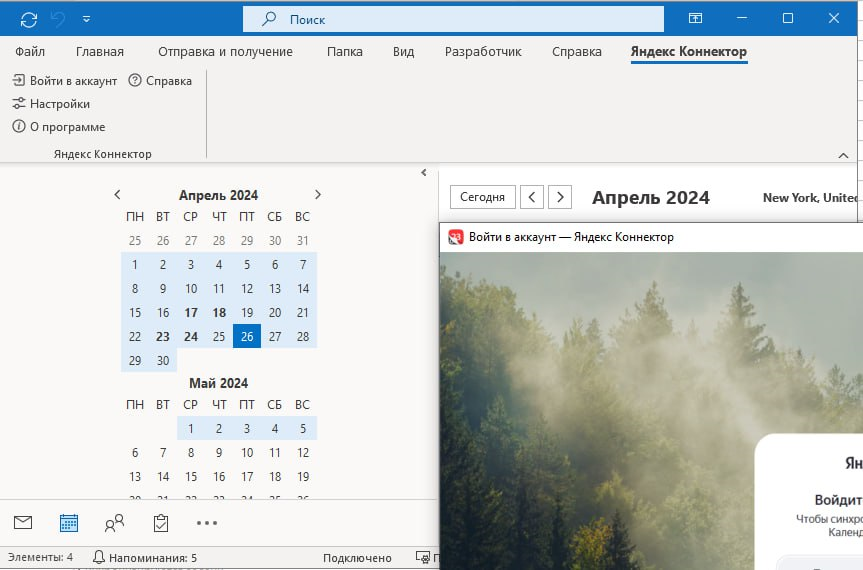Open the Quick Access Toolbar customize dropdown
Screen dimensions: 863x570
[86, 19]
